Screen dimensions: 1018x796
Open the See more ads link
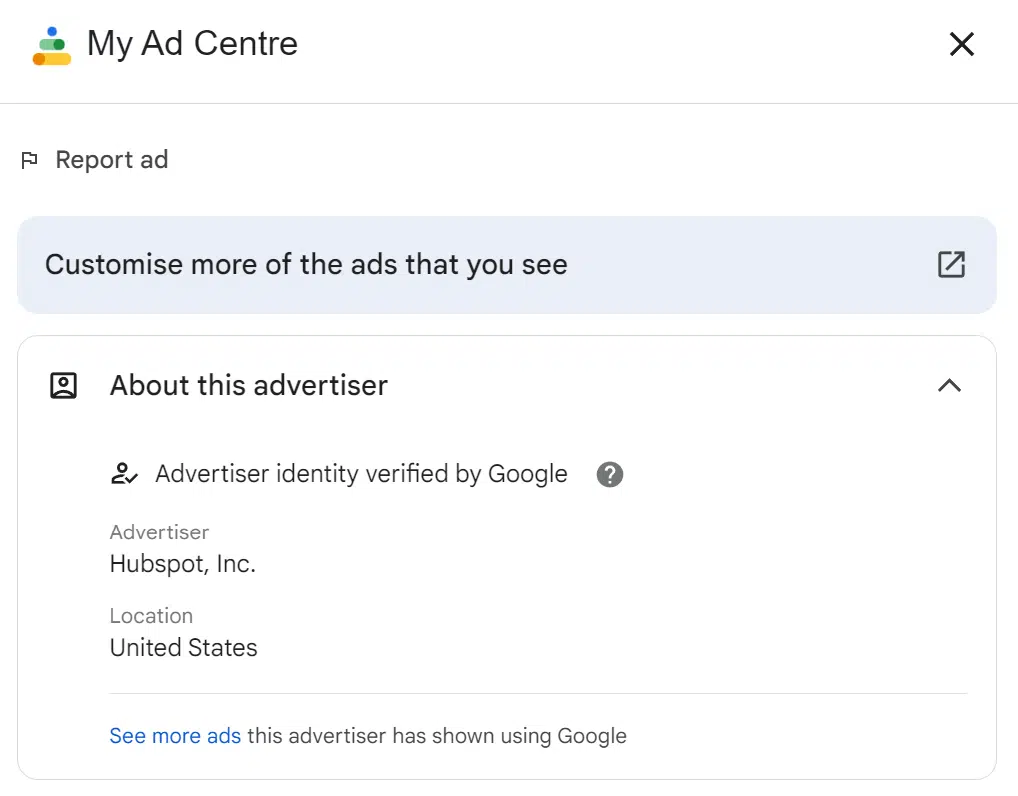click(175, 736)
